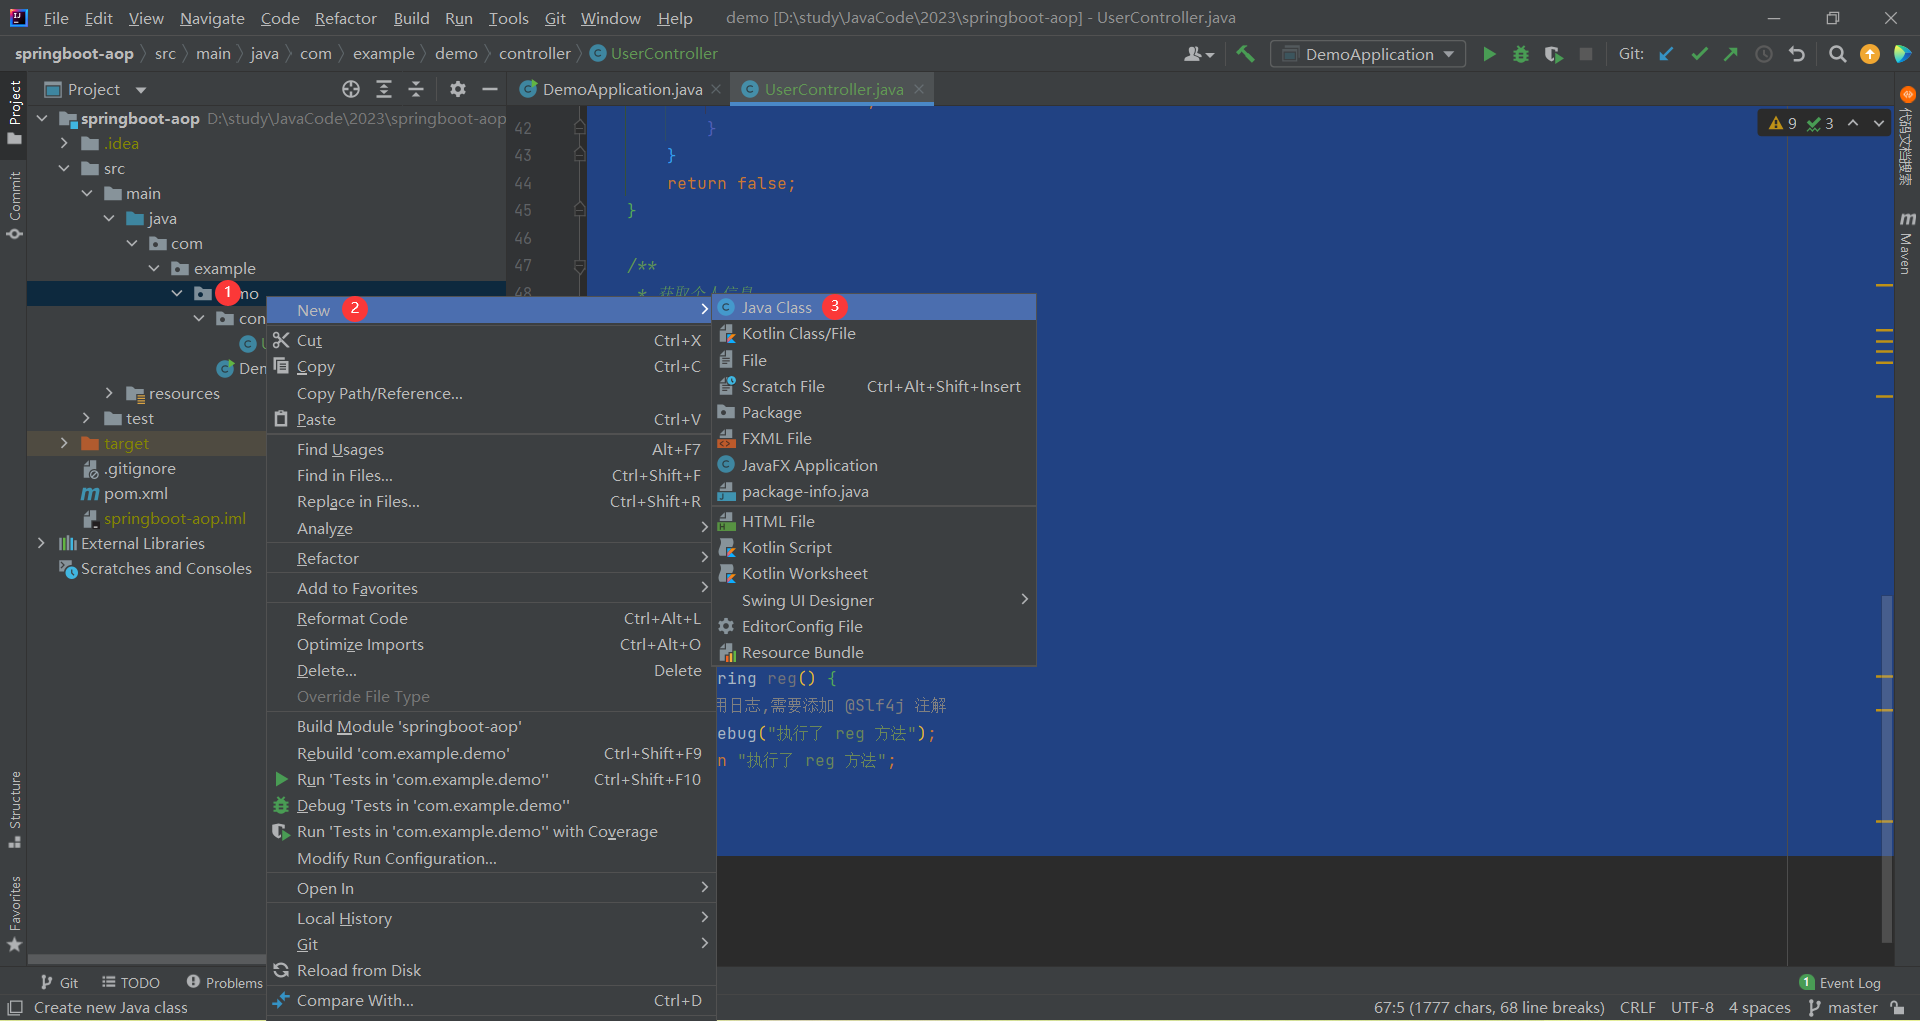The image size is (1920, 1021).
Task: Click the 4 spaces indent setting
Action: 1759,1008
